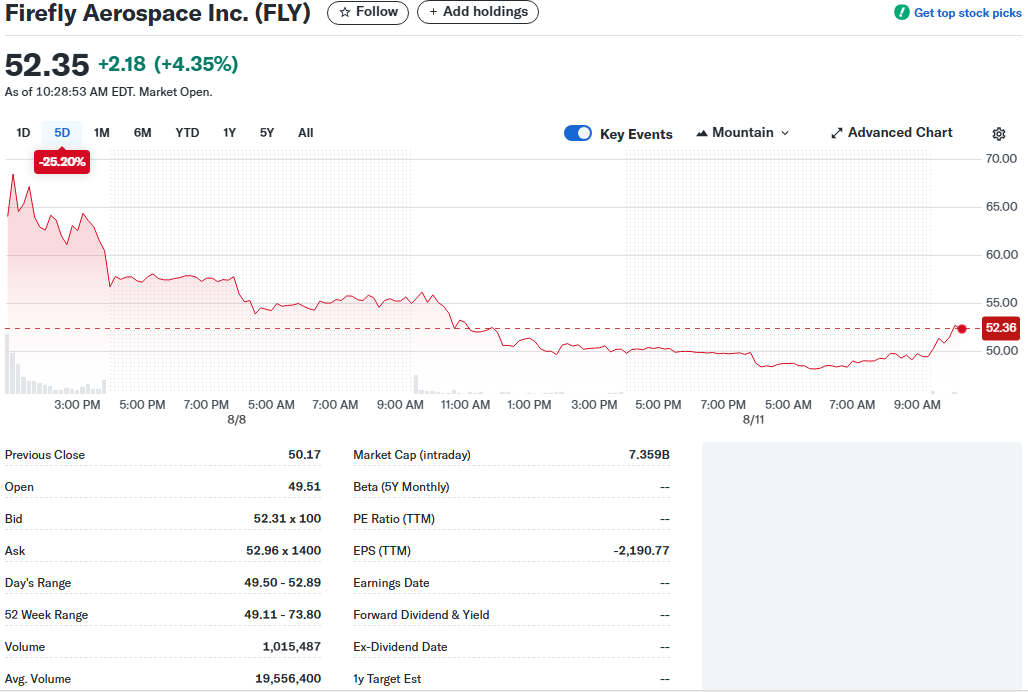Click the Open value 49.51

point(304,487)
